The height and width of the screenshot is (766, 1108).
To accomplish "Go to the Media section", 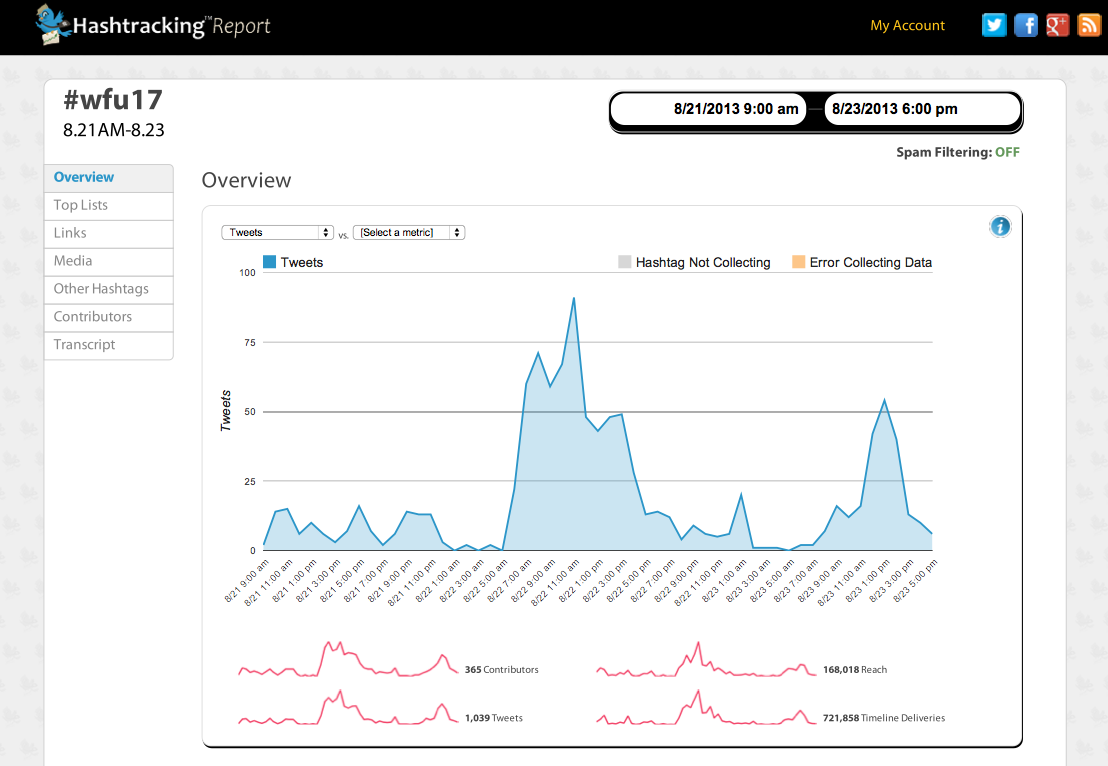I will [x=73, y=261].
